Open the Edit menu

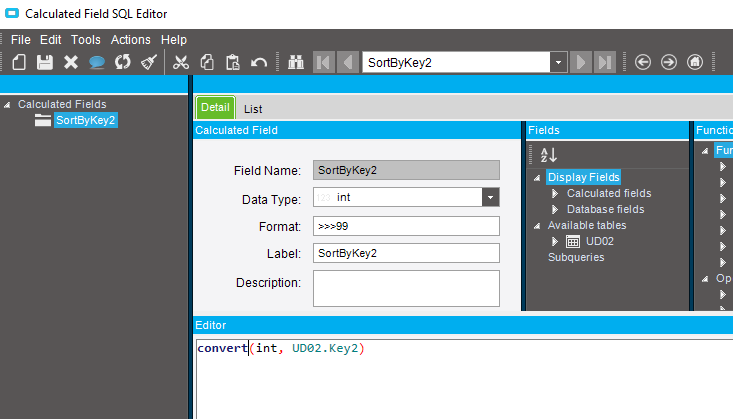(x=50, y=40)
